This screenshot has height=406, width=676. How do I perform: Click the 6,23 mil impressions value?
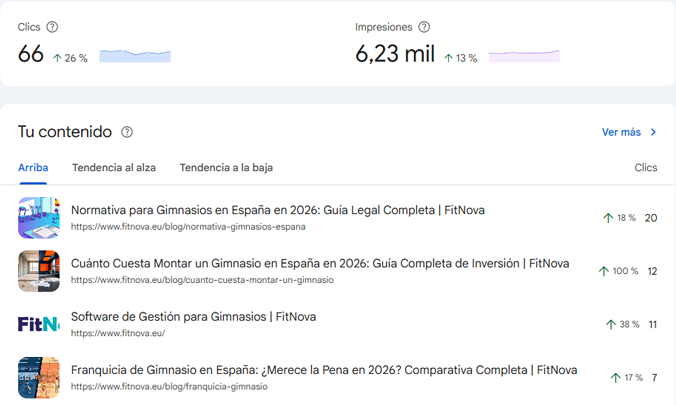(x=395, y=54)
